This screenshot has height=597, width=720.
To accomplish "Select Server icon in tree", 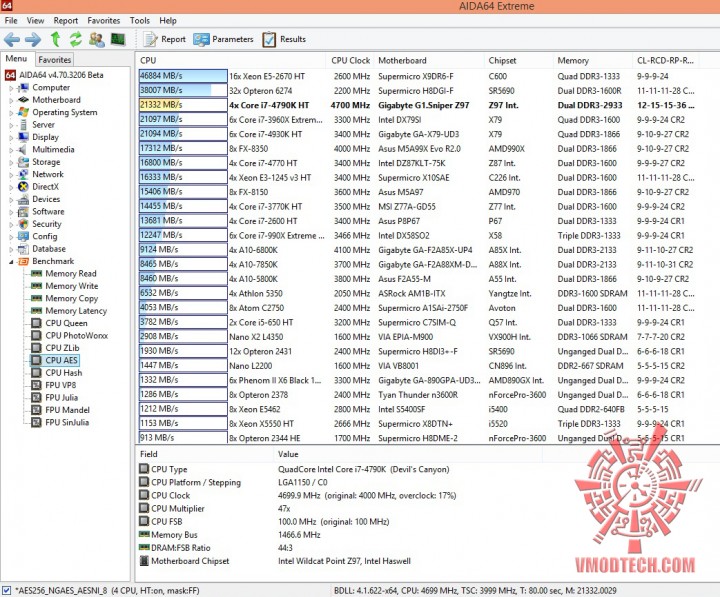I will (x=23, y=125).
